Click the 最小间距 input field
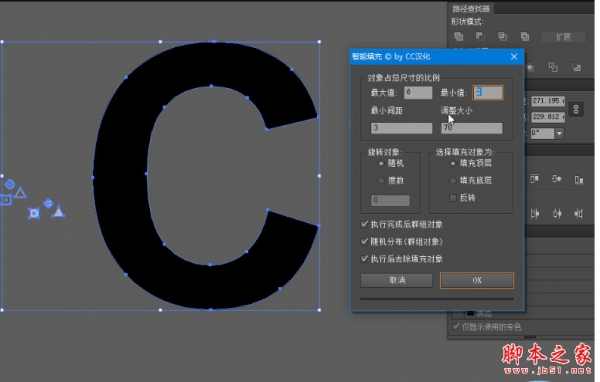Image resolution: width=600 pixels, height=382 pixels. (x=401, y=128)
